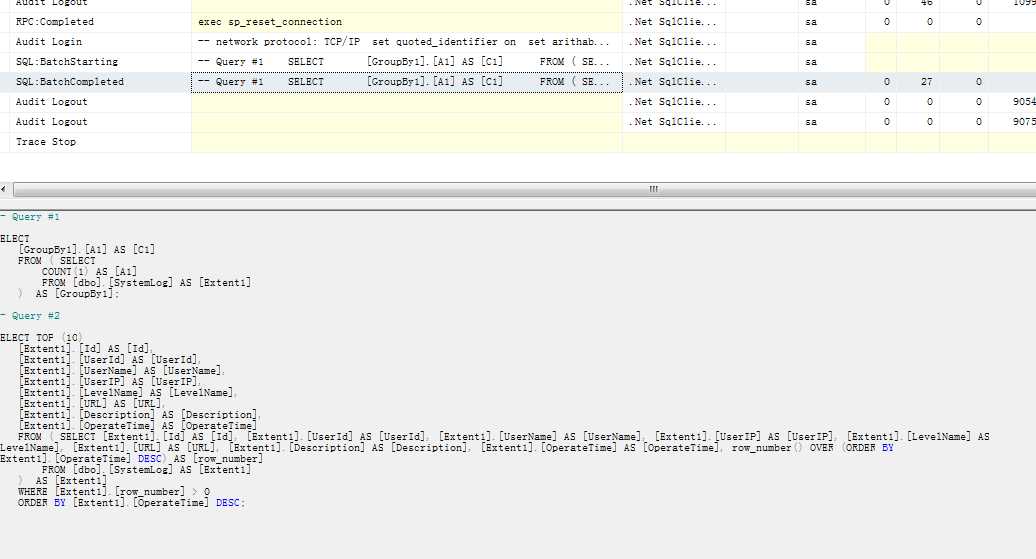Viewport: 1036px width, 559px height.
Task: Click the 'Query #1' comment in SQL pane
Action: pos(30,217)
